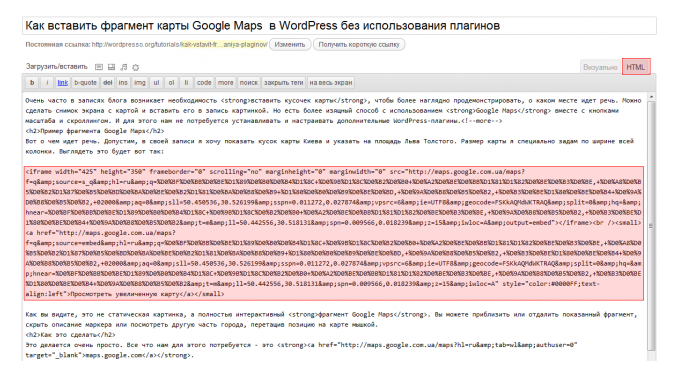Insert a blockquote via b-quote button

tap(86, 82)
